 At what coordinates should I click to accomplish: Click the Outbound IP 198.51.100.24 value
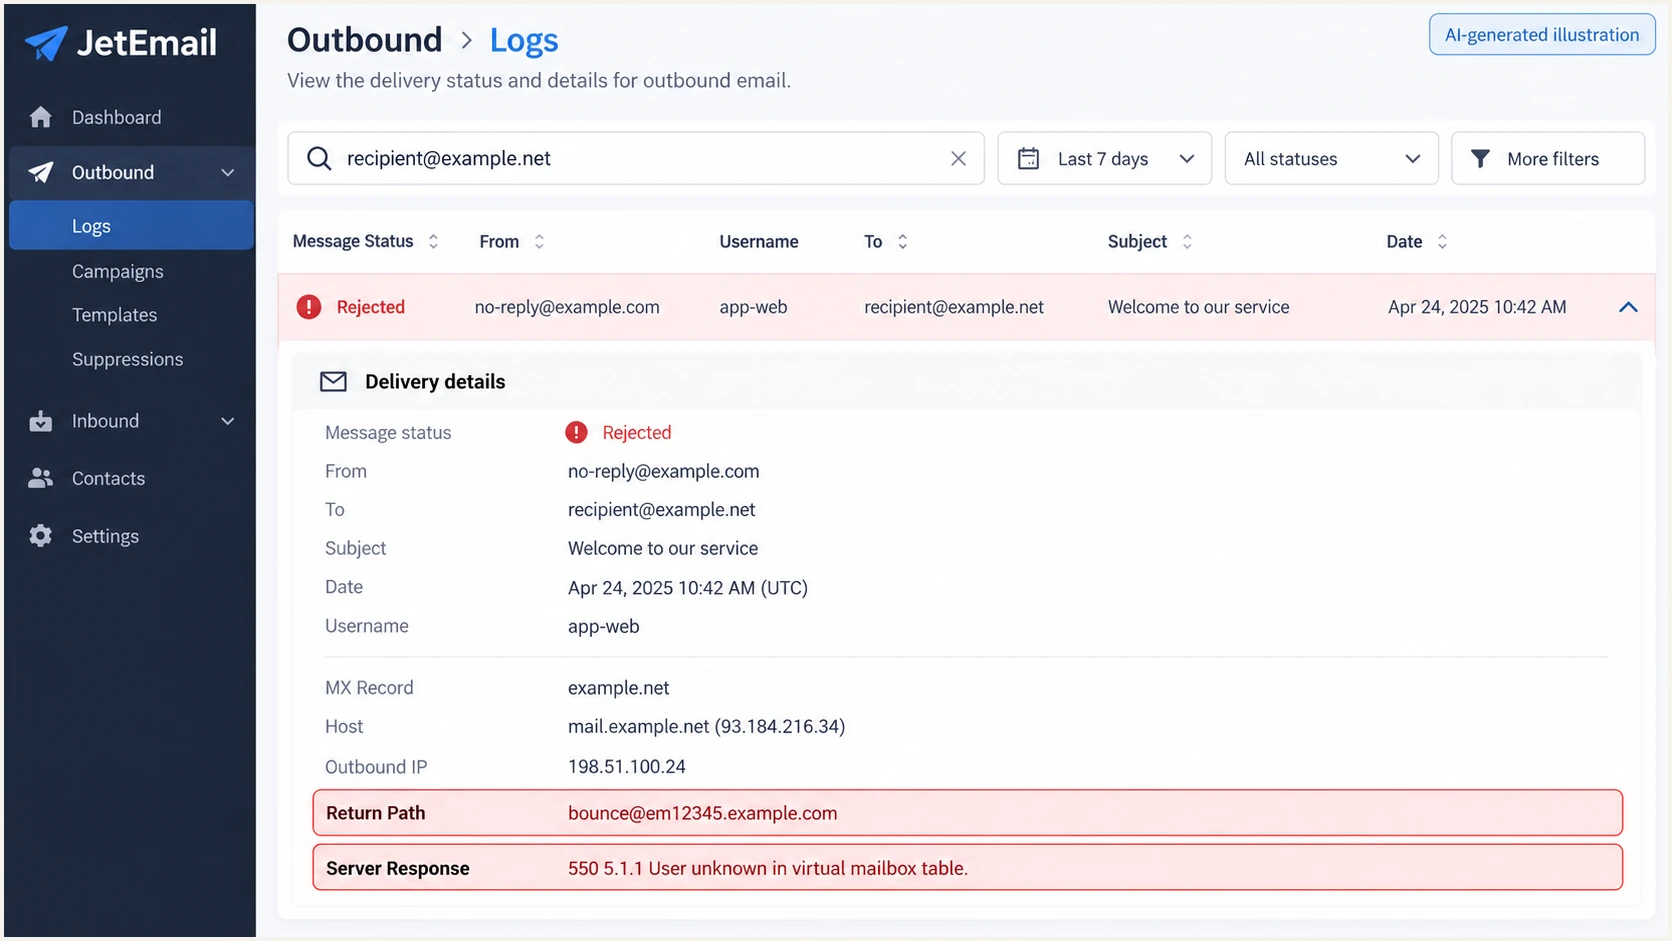pyautogui.click(x=627, y=767)
